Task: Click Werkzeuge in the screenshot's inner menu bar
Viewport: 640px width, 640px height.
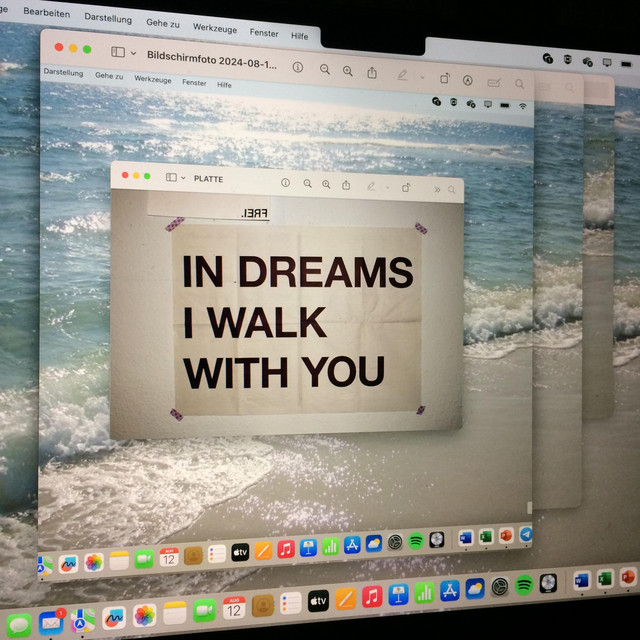Action: coord(153,79)
